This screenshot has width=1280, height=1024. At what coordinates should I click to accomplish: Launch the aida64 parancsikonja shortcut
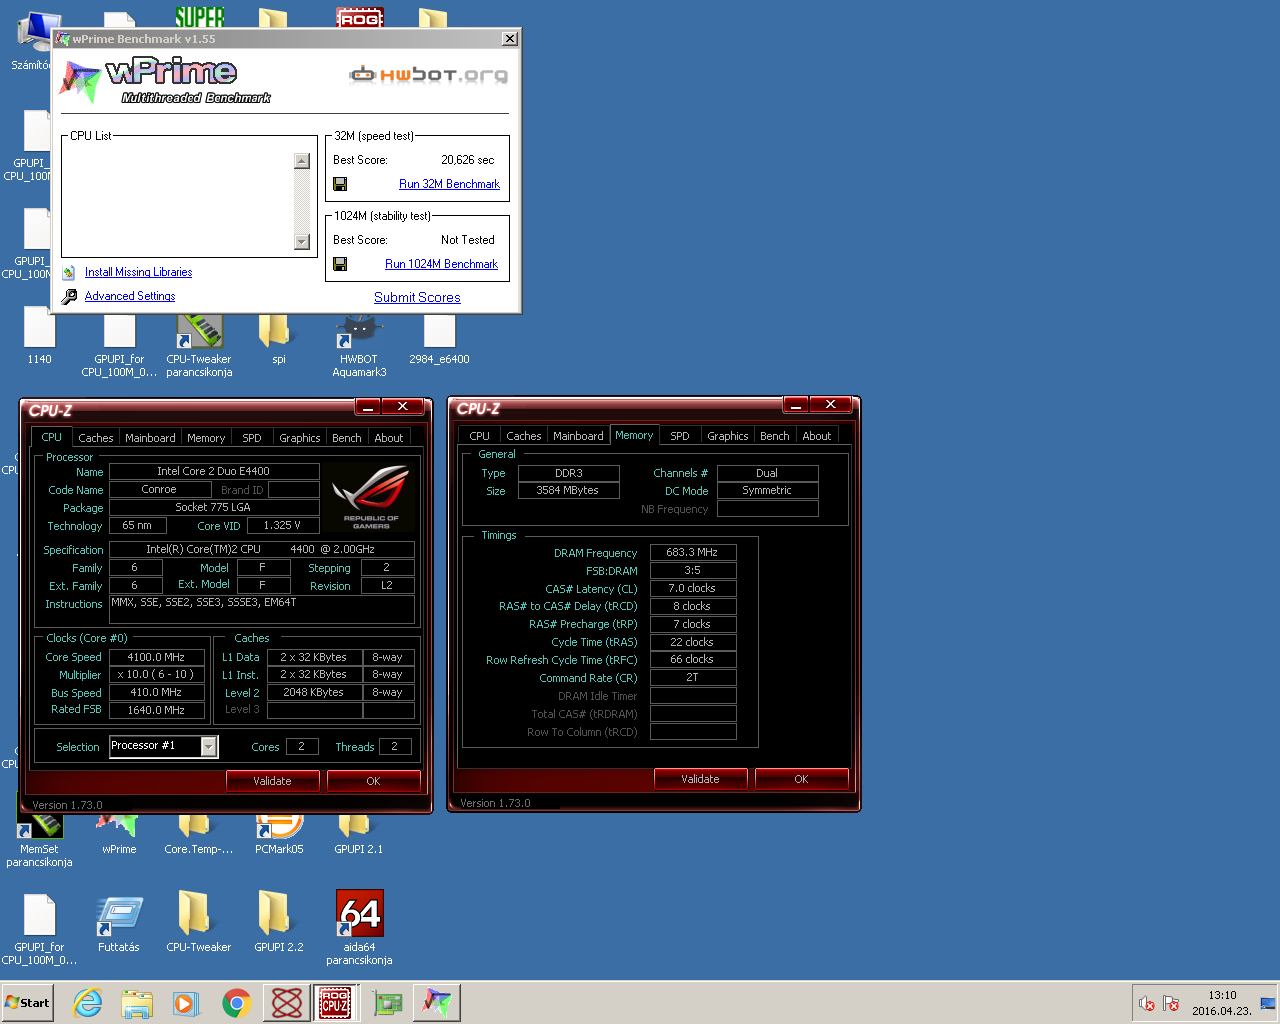359,928
